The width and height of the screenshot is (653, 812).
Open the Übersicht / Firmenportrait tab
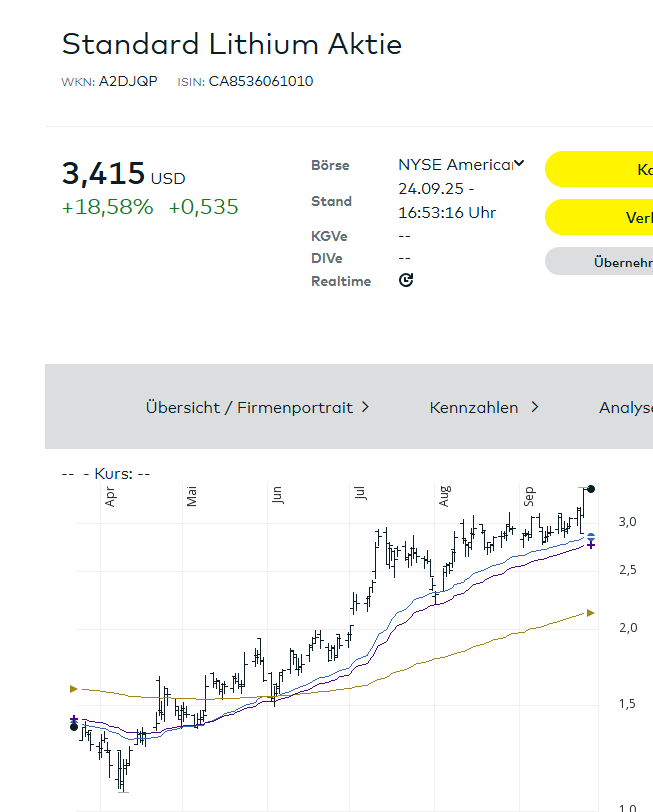(248, 408)
